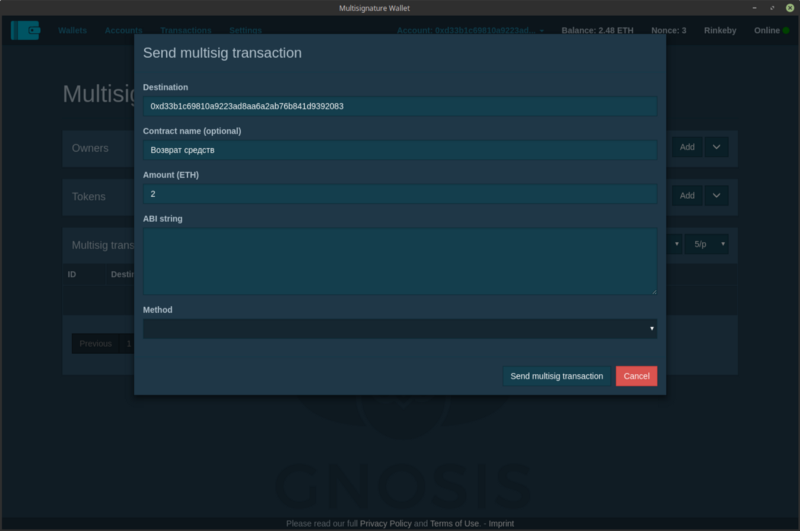Image resolution: width=800 pixels, height=531 pixels.
Task: Open the Method dropdown
Action: tap(400, 328)
